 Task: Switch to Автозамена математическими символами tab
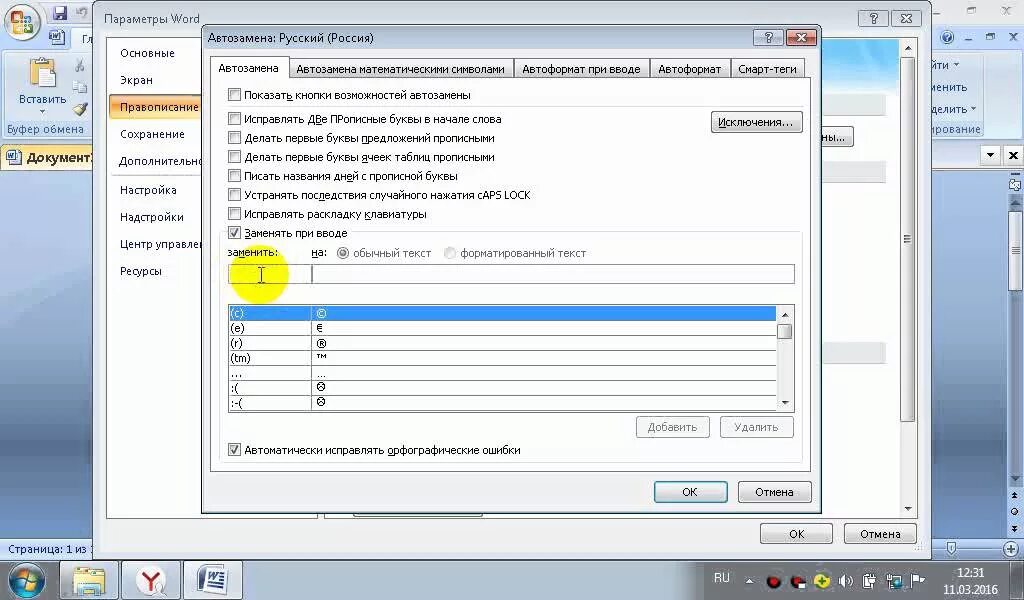pos(400,69)
